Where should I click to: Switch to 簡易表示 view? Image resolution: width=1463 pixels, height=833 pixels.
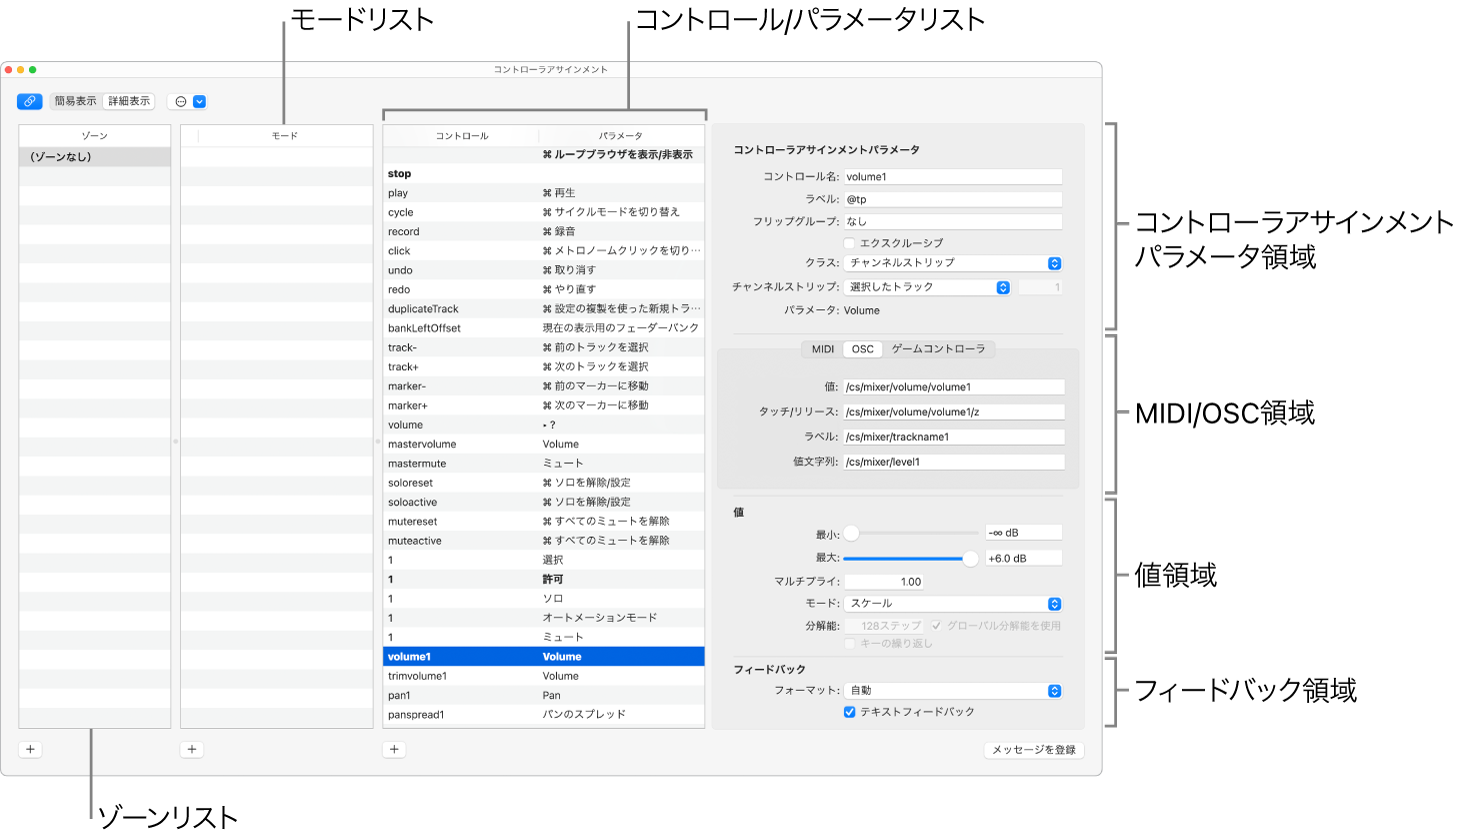(75, 101)
